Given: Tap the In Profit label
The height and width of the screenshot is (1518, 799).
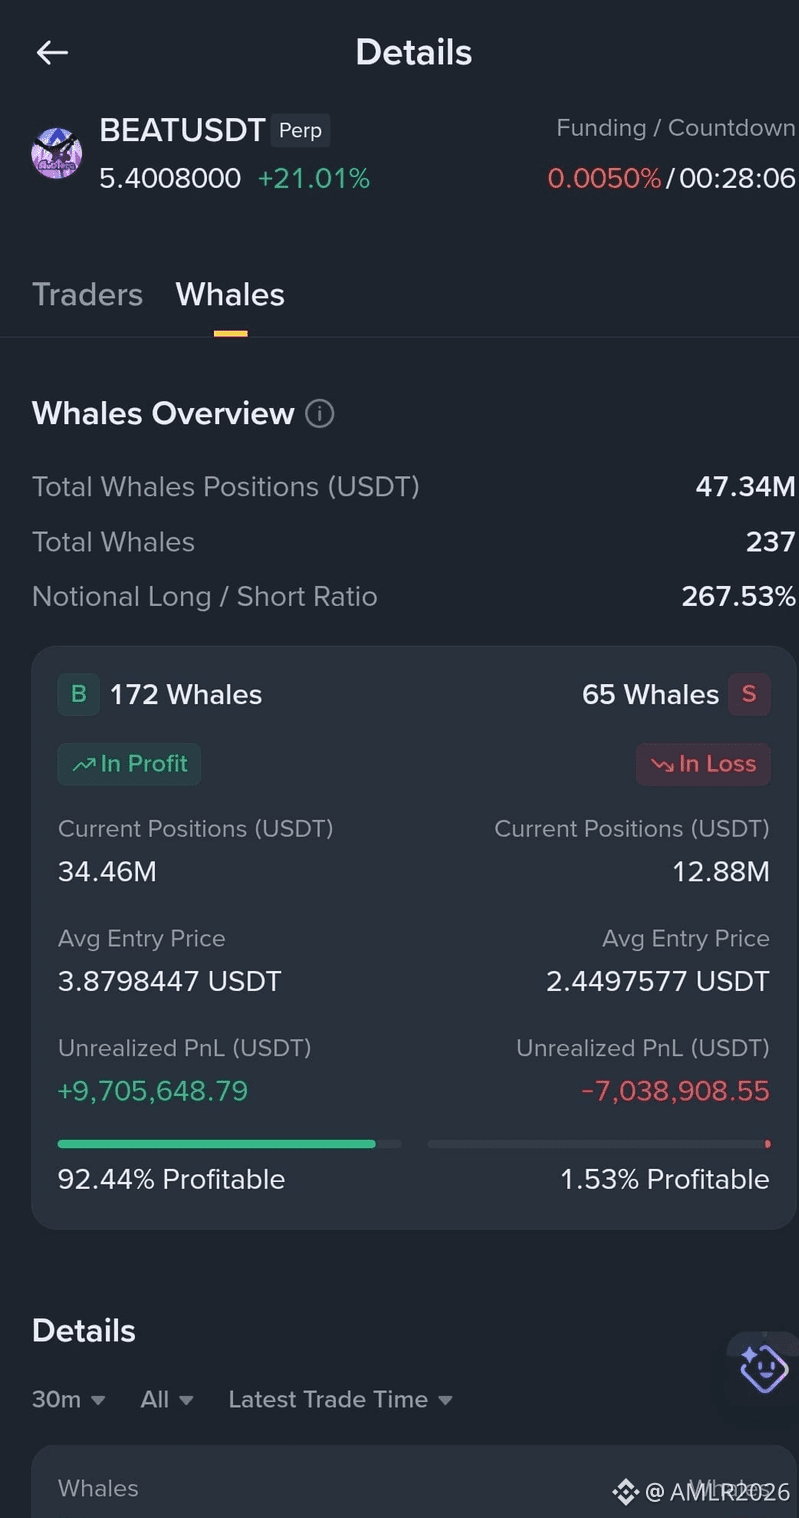Looking at the screenshot, I should 129,764.
